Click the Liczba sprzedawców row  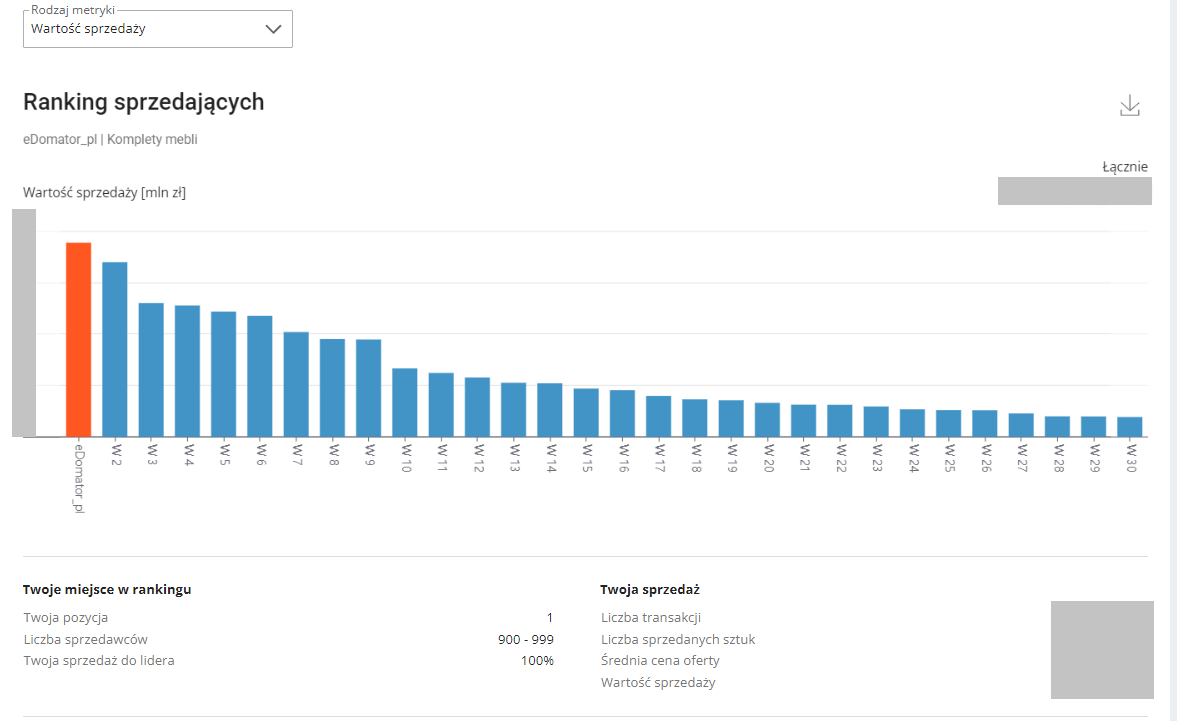click(x=288, y=639)
